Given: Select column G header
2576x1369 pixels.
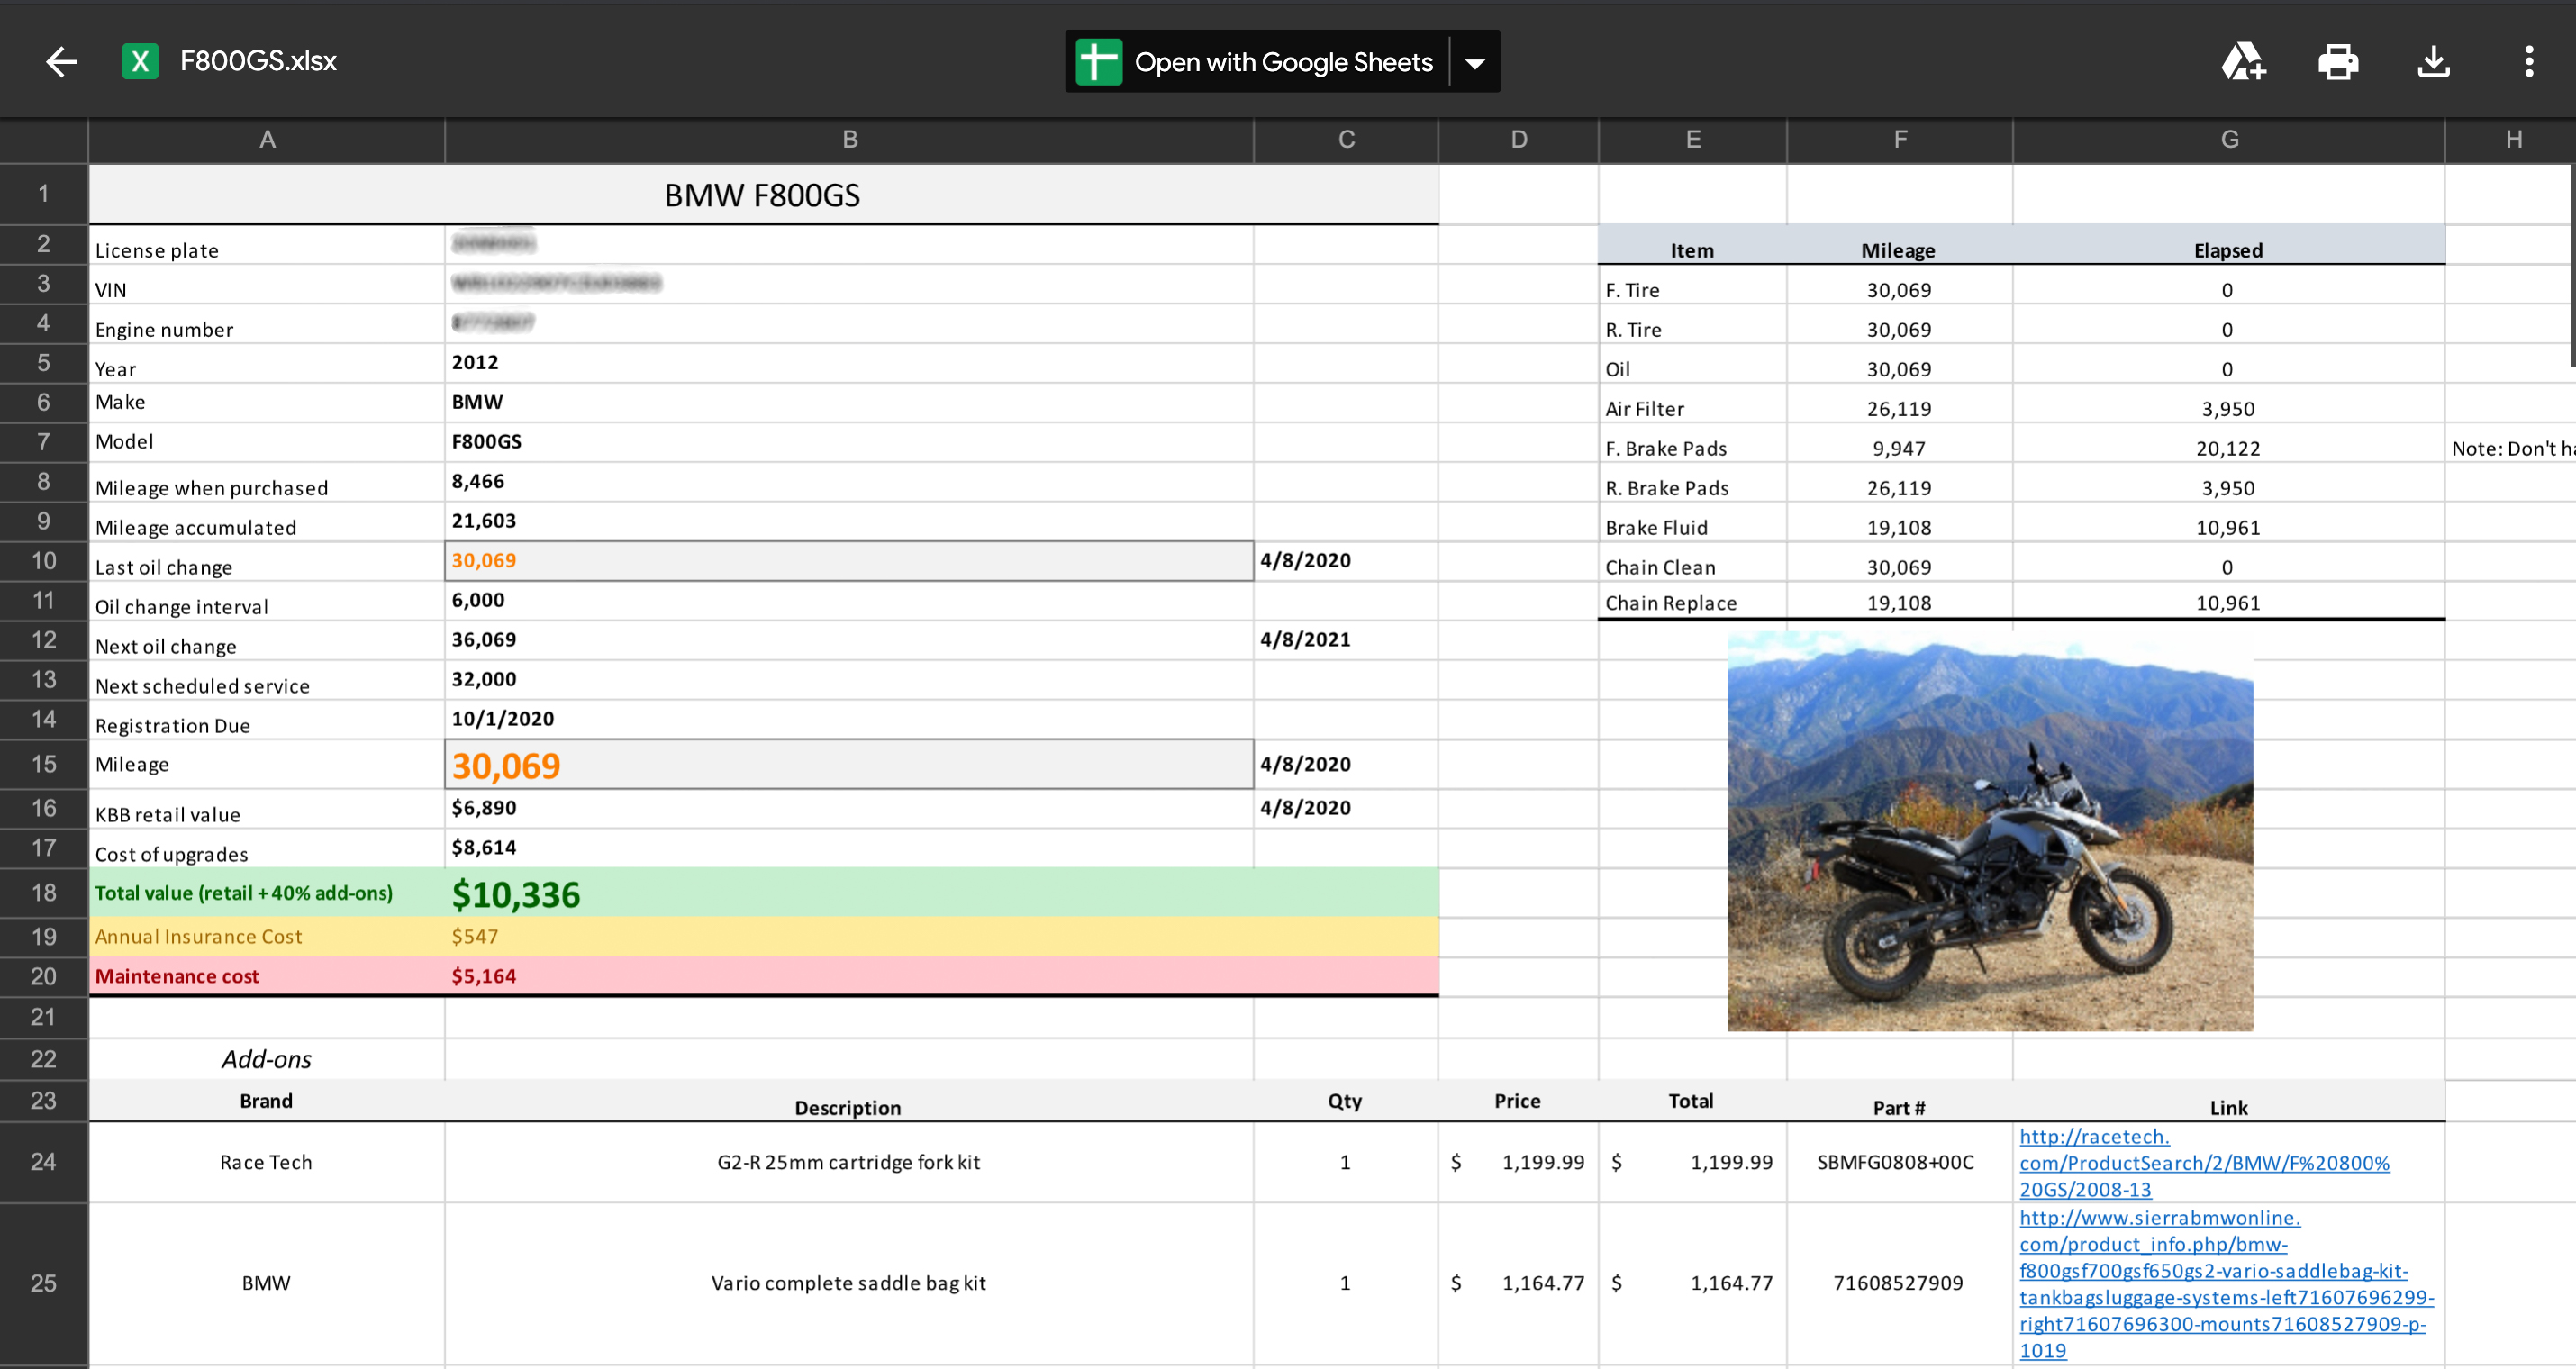Looking at the screenshot, I should pyautogui.click(x=2229, y=140).
